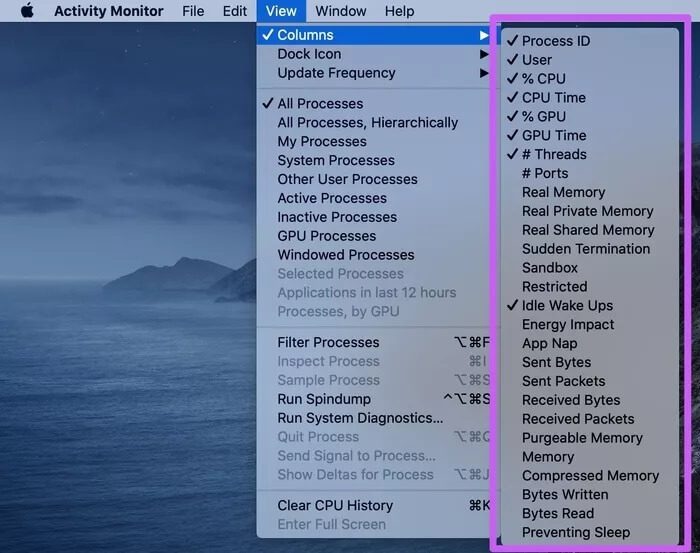The height and width of the screenshot is (553, 700).
Task: Choose GPU Processes filter
Action: [326, 236]
